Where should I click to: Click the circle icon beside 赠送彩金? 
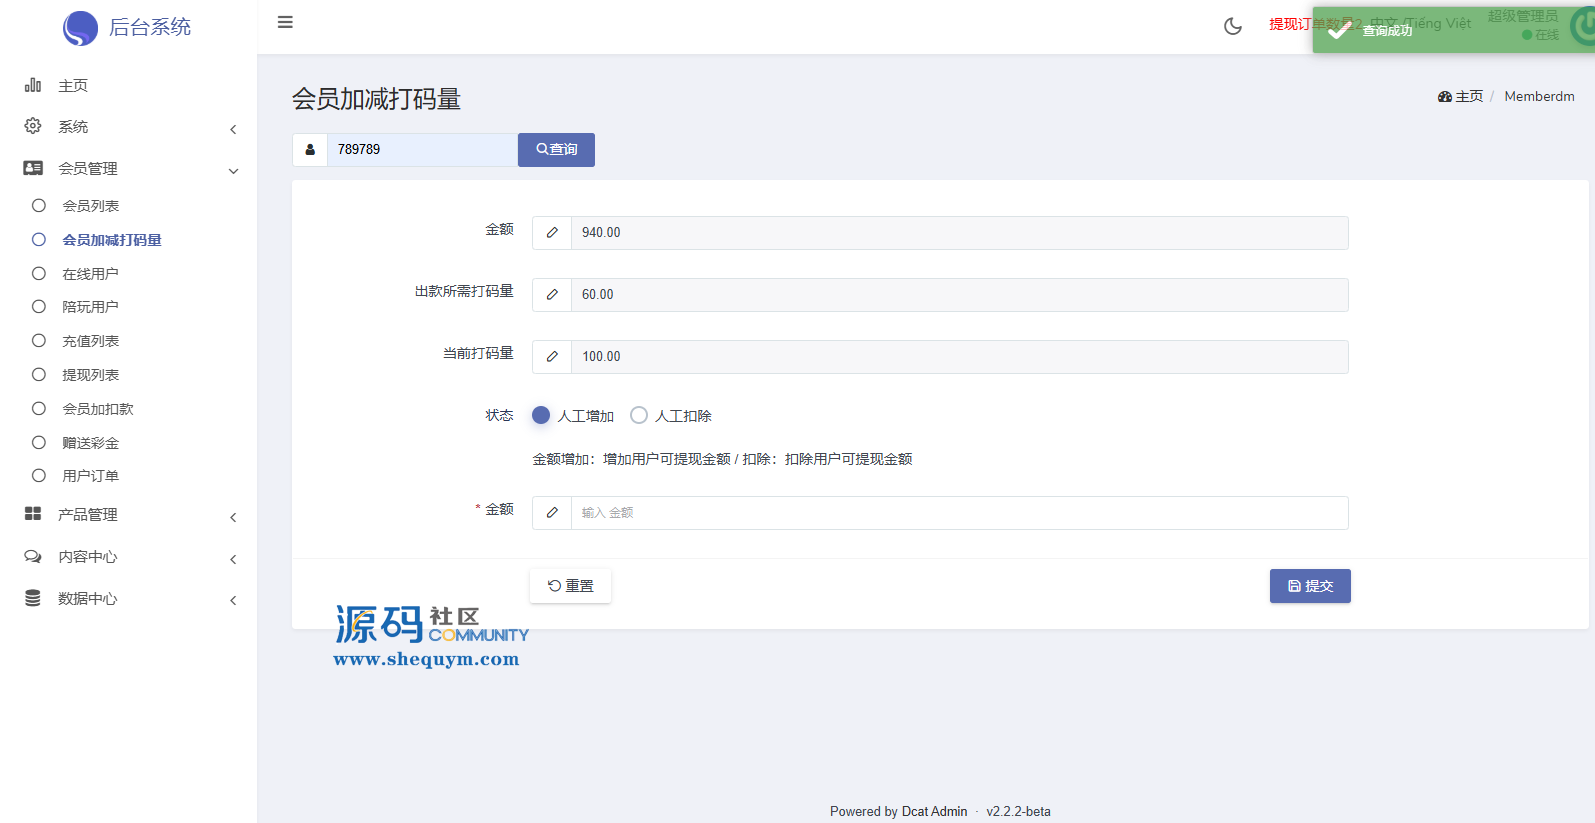(39, 442)
